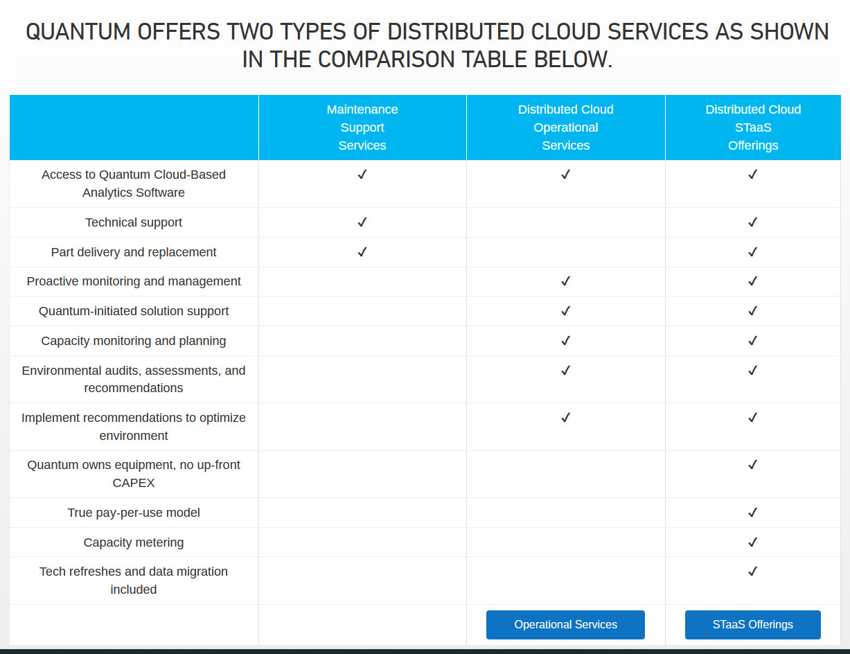Click Capacity metering checkmark in STaaS column
Viewport: 850px width, 654px height.
tap(752, 542)
